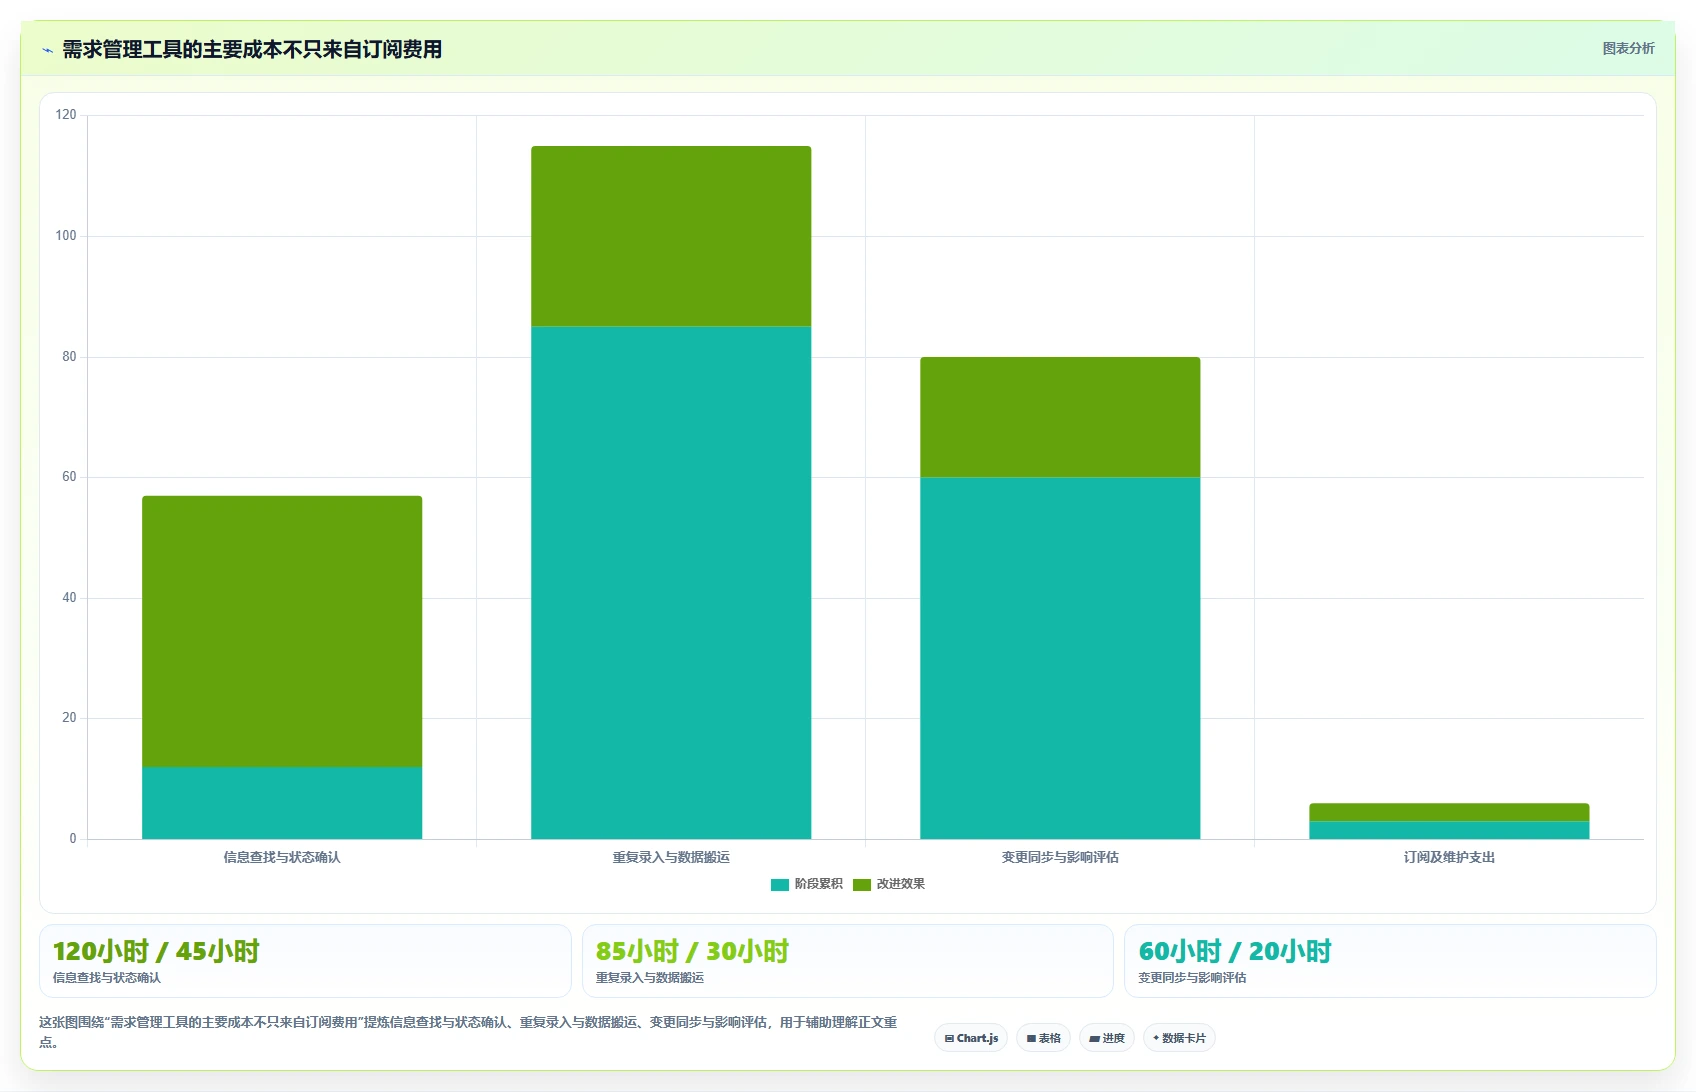Screen dimensions: 1696x1092
Task: Click the teal bar segment for 重复录入与数据搬运
Action: click(671, 582)
